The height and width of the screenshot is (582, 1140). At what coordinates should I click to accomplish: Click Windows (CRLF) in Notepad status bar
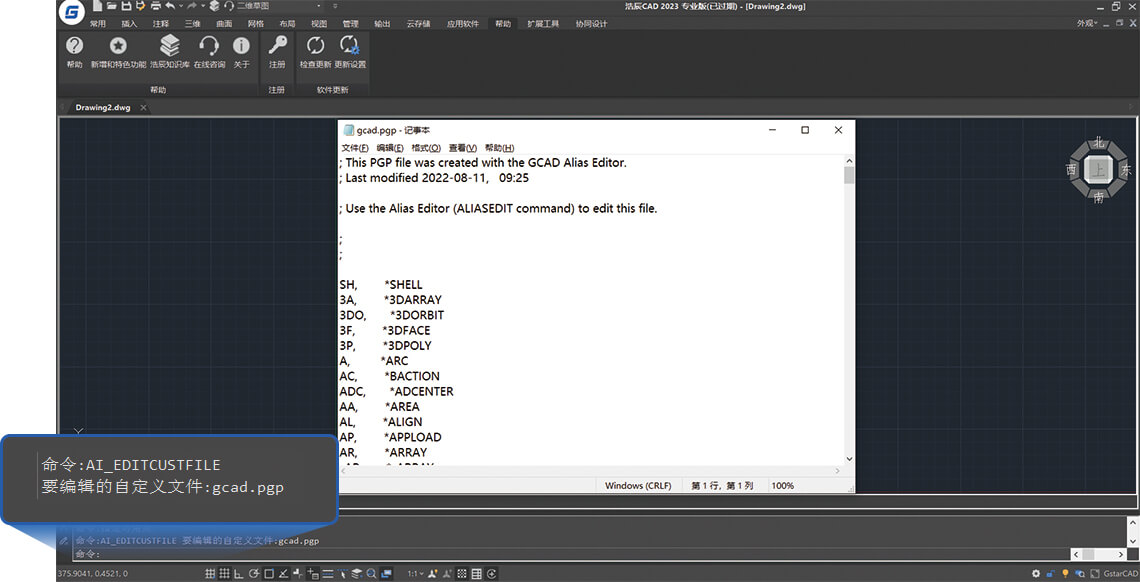(x=638, y=485)
